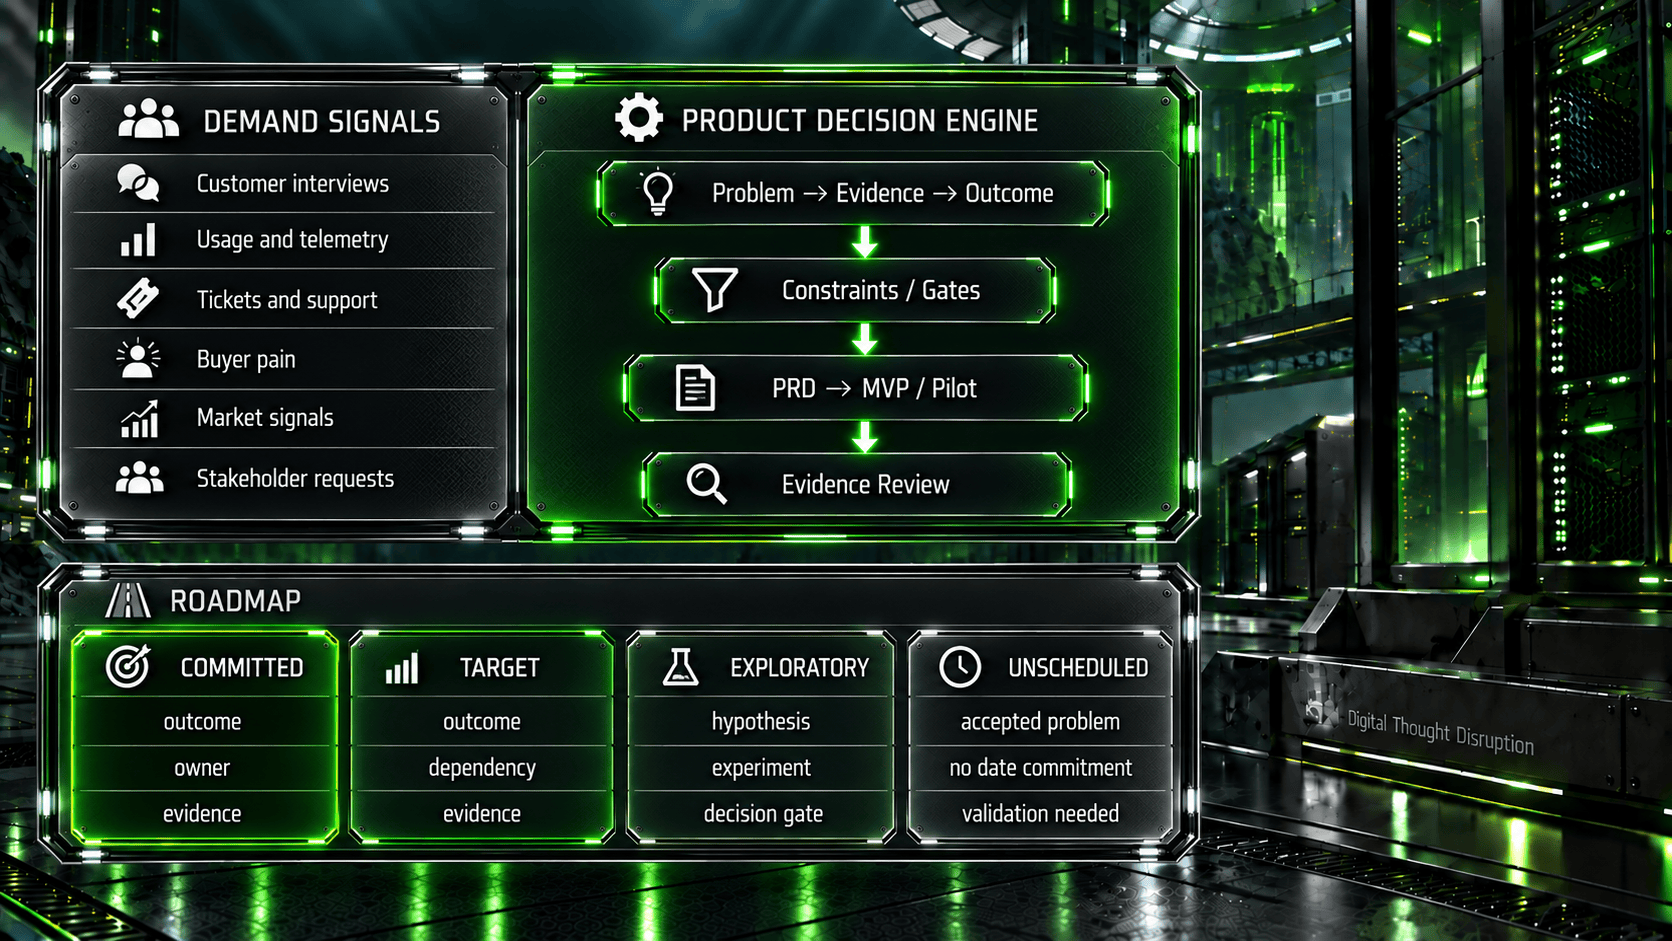This screenshot has width=1672, height=941.
Task: Open the Problem → Evidence → Outcome step
Action: point(853,193)
